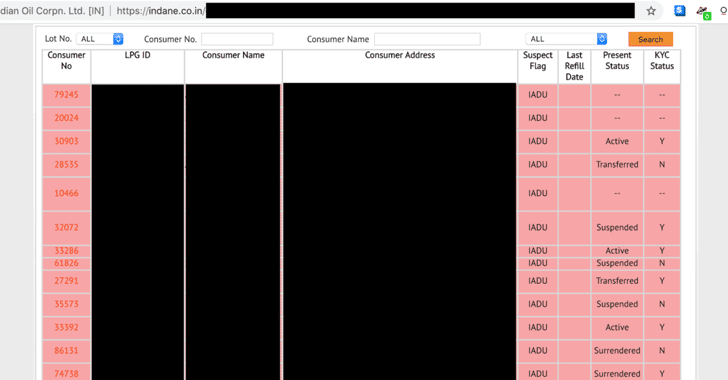Open consumer number 10466
Image resolution: width=728 pixels, height=380 pixels.
click(x=66, y=193)
